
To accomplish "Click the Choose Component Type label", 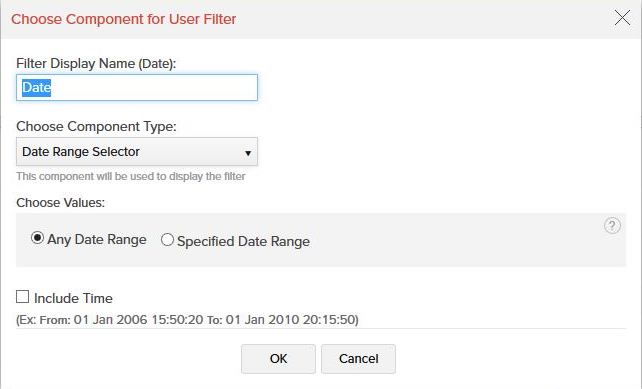I will 96,127.
